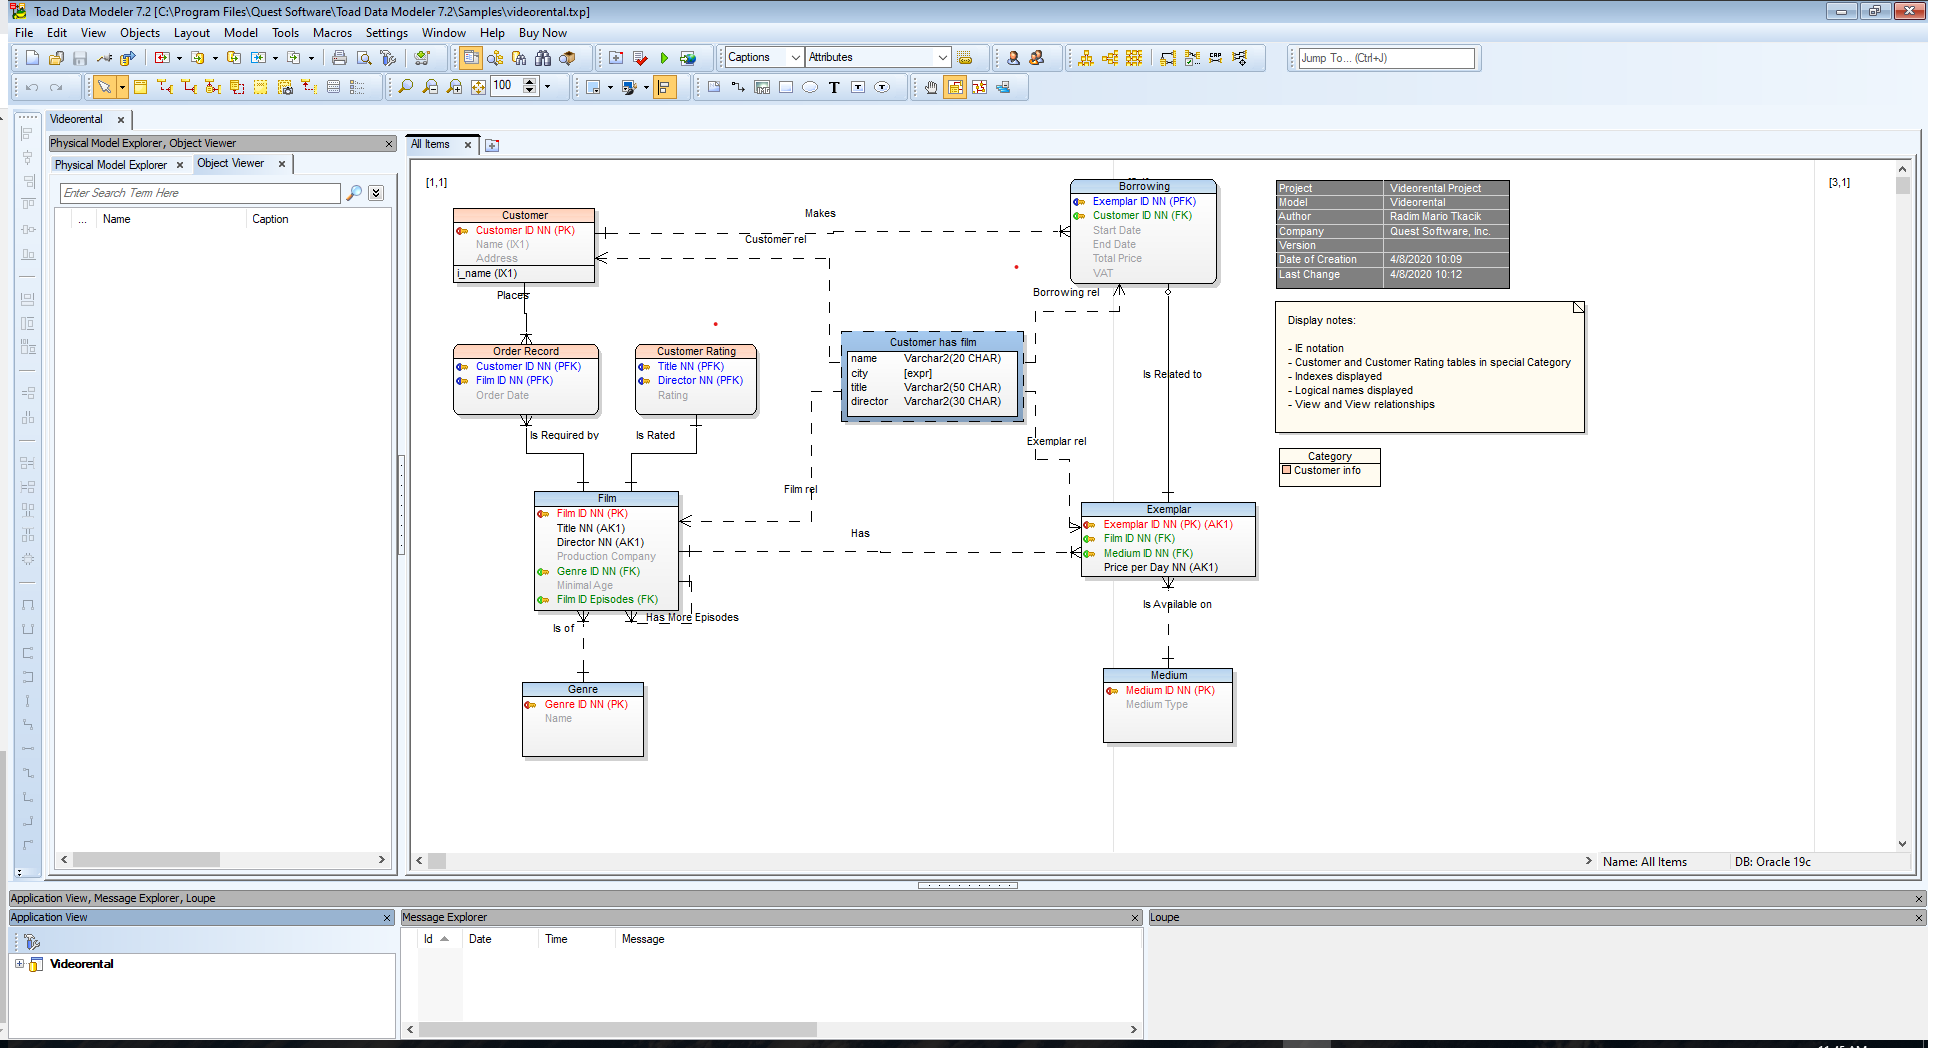Select the Film entity header

pyautogui.click(x=607, y=498)
